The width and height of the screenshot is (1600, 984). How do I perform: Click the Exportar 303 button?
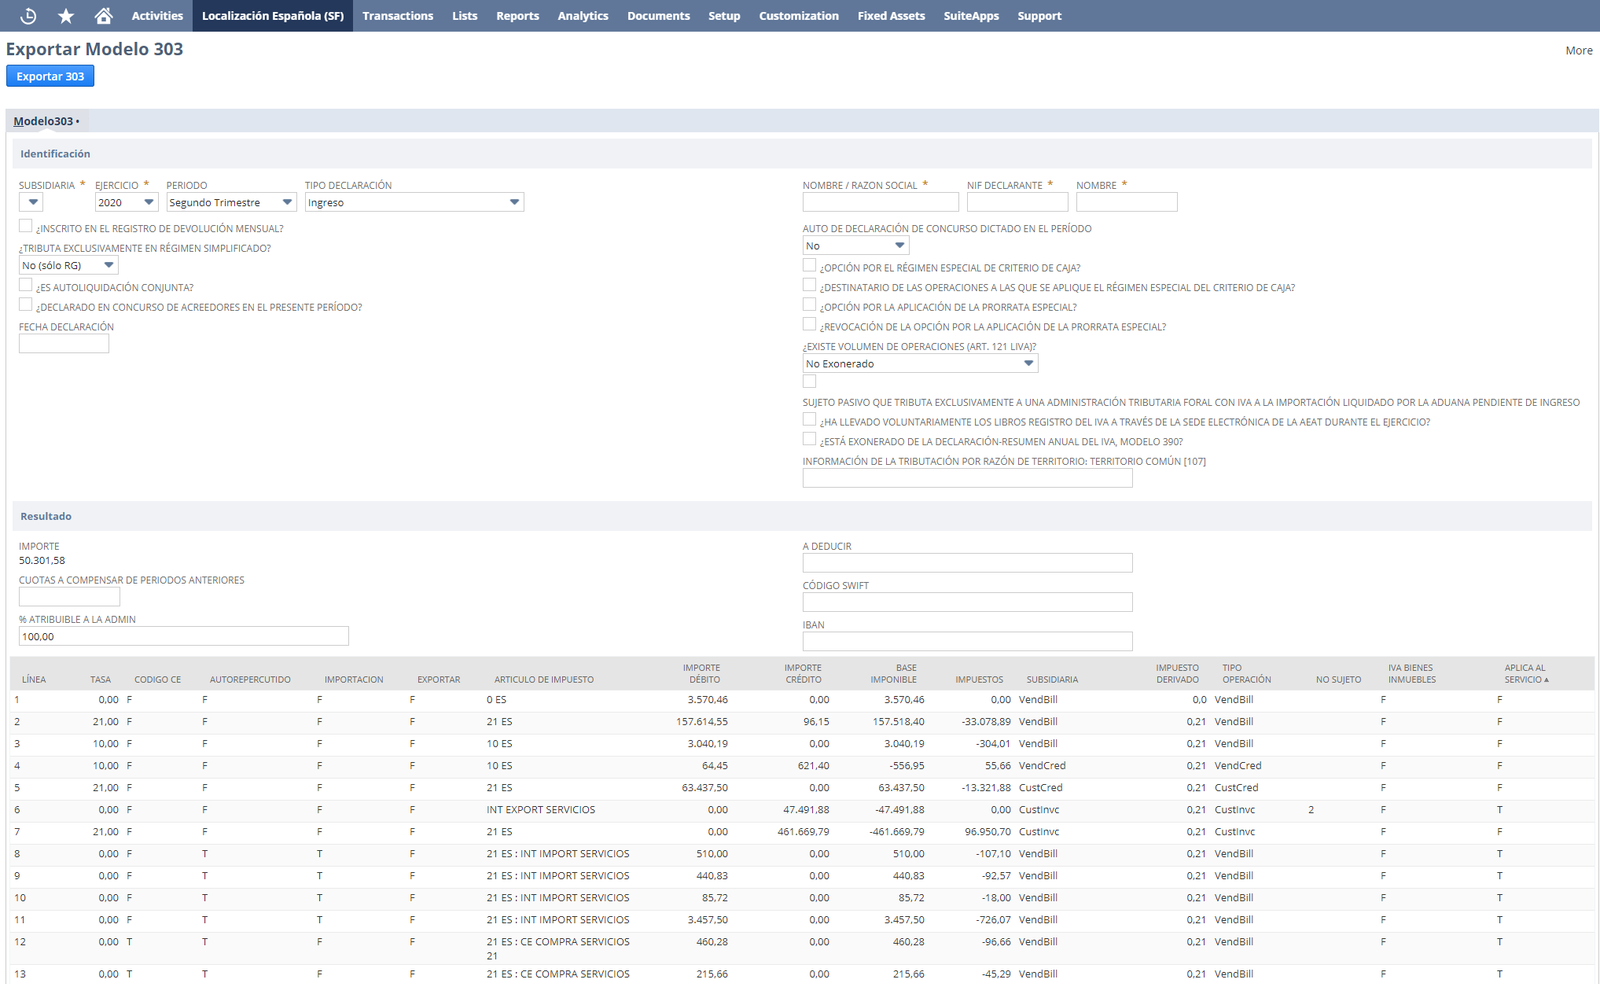tap(50, 76)
